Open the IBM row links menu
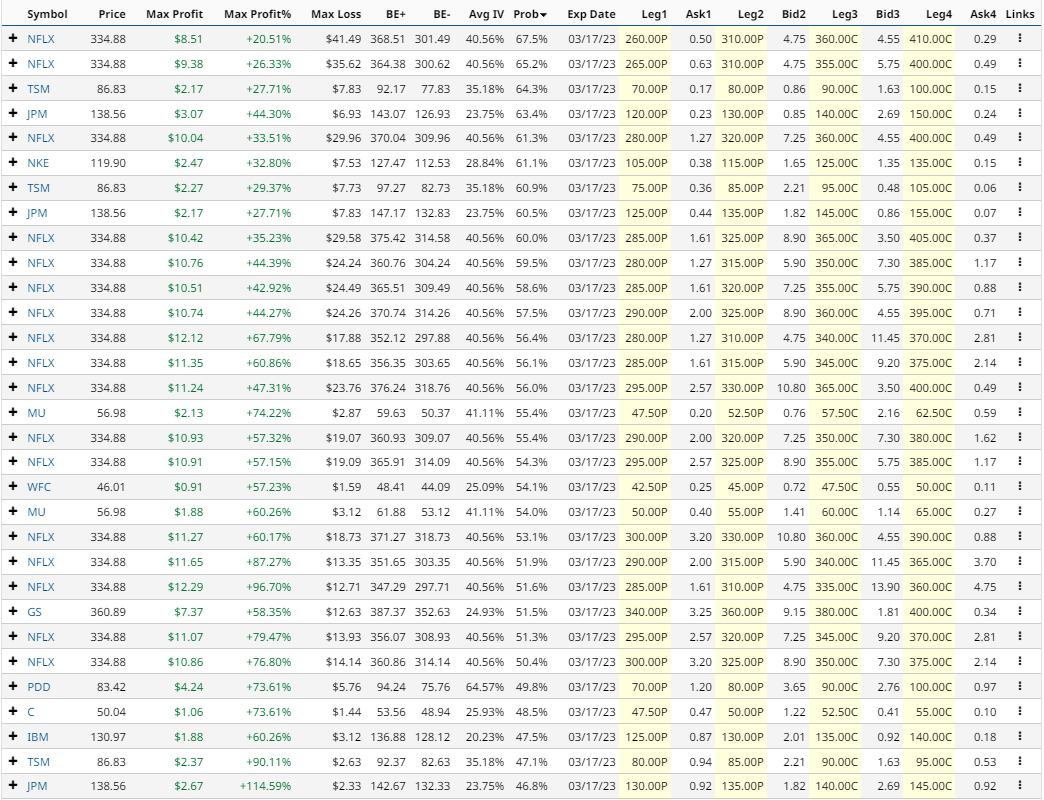 coord(1019,737)
